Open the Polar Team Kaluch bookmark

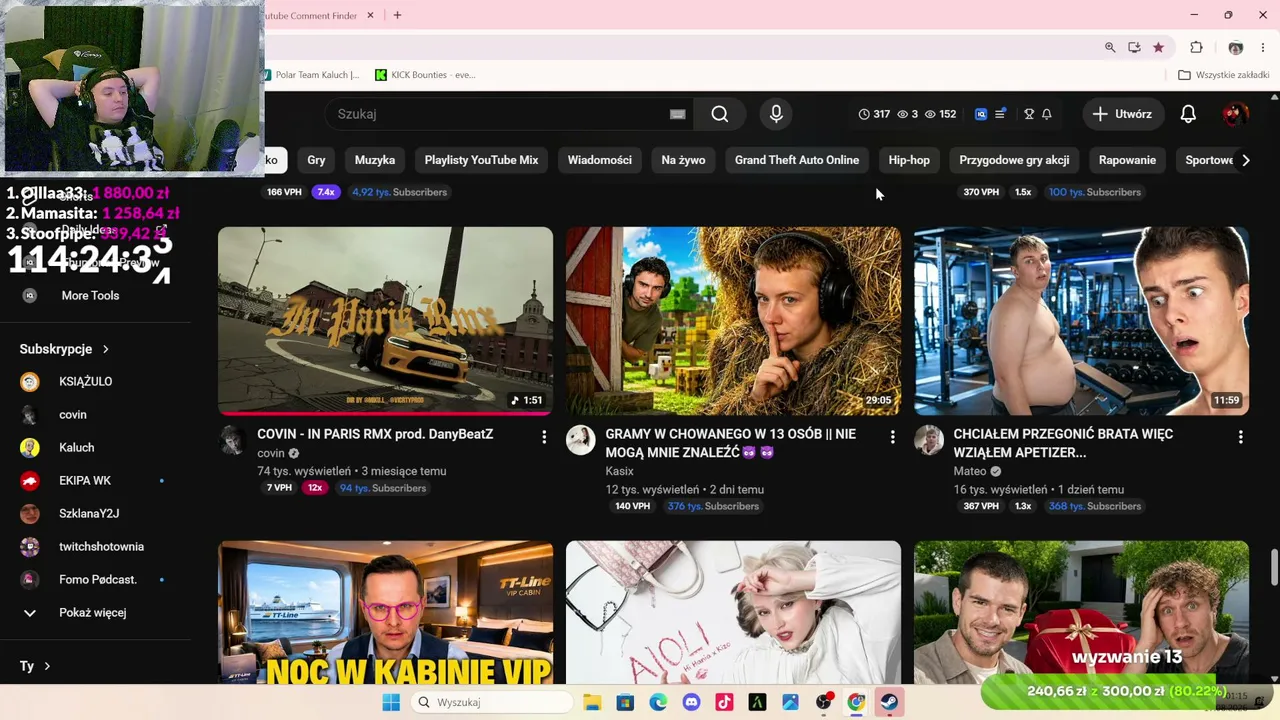click(313, 75)
